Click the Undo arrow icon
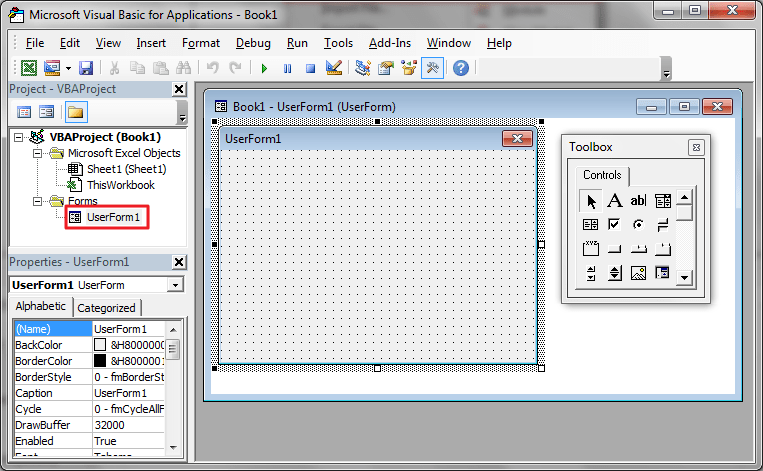Viewport: 763px width, 471px height. tap(212, 68)
